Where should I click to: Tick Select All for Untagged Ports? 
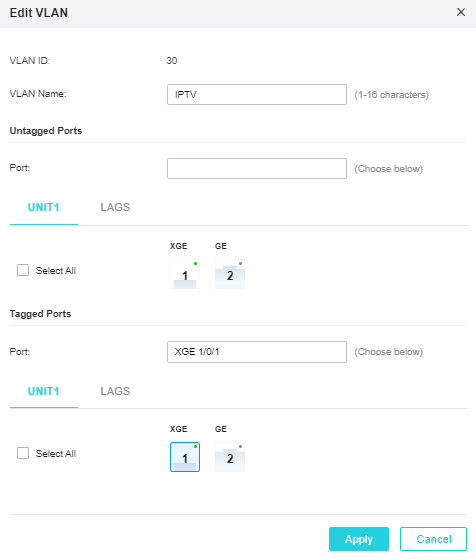23,270
